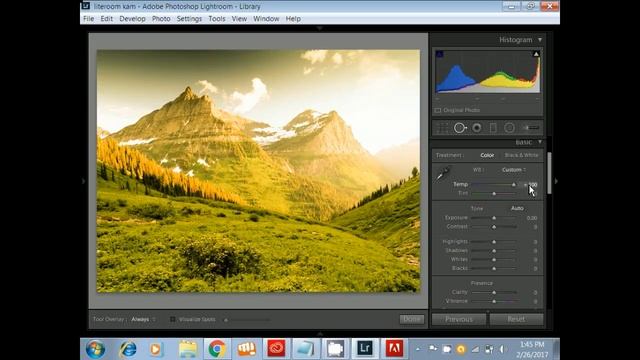Screen dimensions: 640x360
Task: Click the Previous button
Action: pos(459,319)
